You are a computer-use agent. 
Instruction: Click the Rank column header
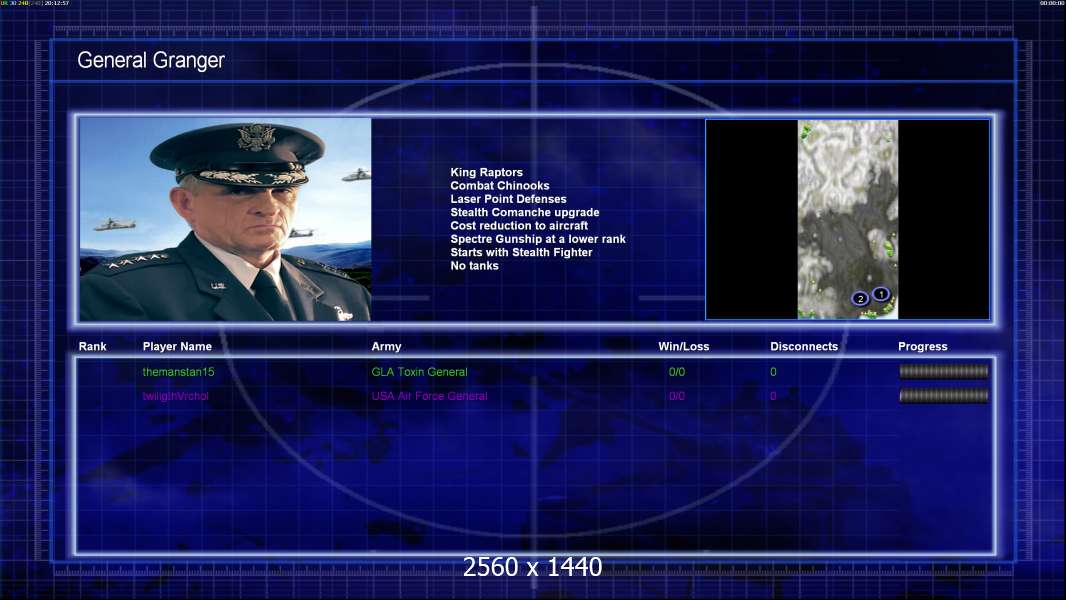pyautogui.click(x=92, y=347)
